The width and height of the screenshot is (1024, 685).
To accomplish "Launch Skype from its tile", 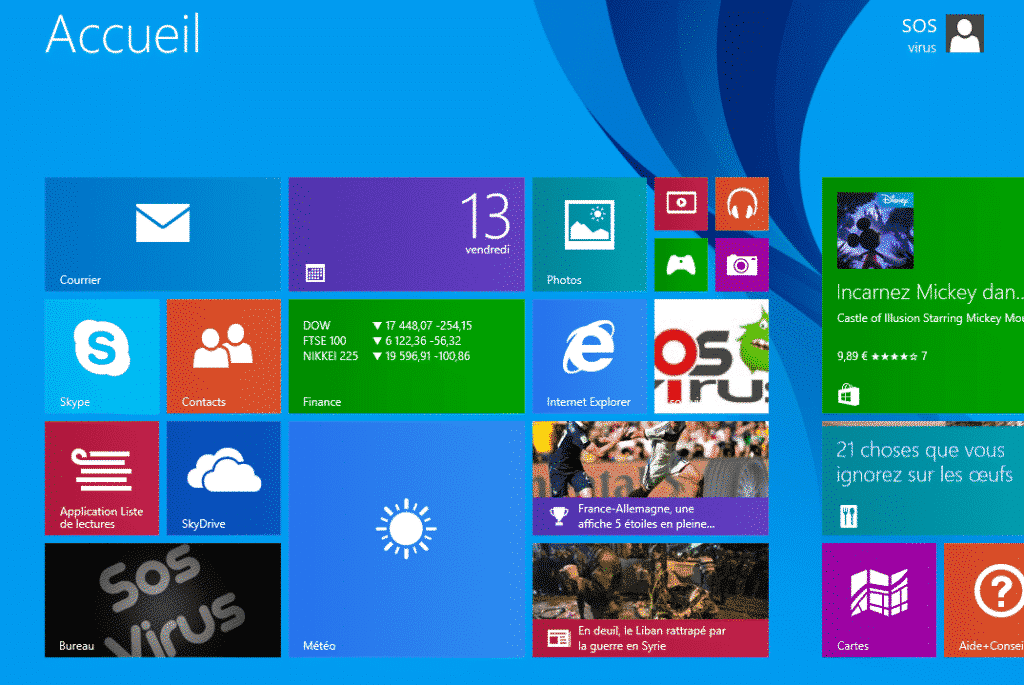I will click(x=101, y=356).
